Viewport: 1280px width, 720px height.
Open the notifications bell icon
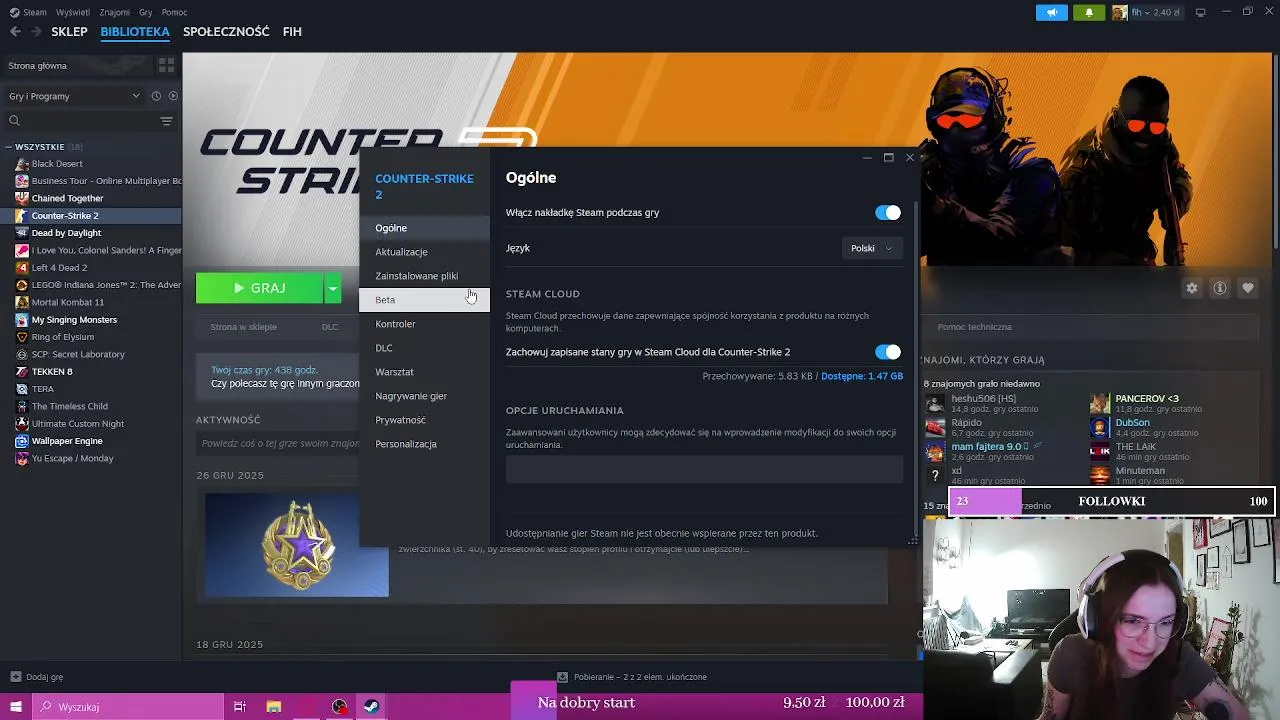click(x=1089, y=12)
